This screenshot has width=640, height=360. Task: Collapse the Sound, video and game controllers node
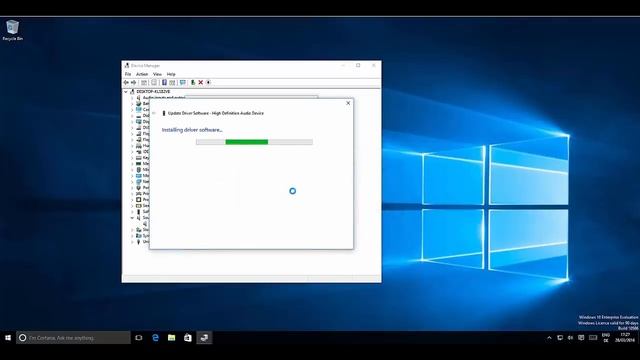point(132,218)
